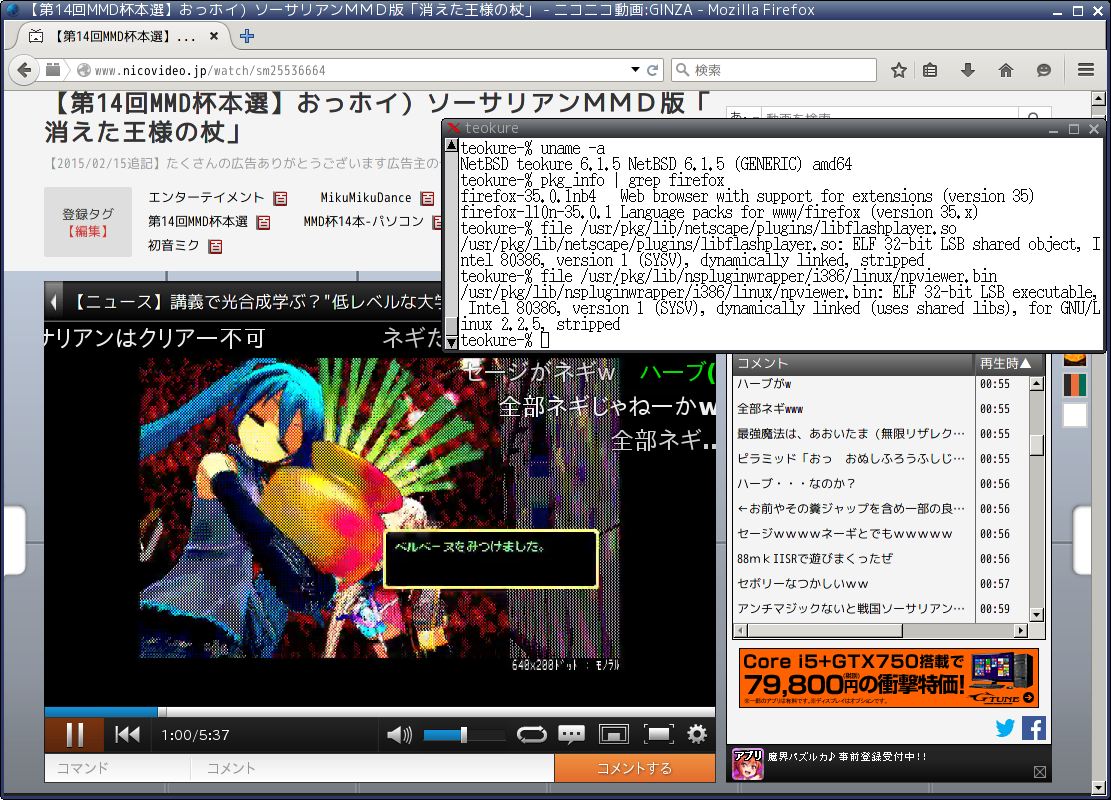
Task: Open dictionary icon beside エンターテイメント
Action: (281, 198)
